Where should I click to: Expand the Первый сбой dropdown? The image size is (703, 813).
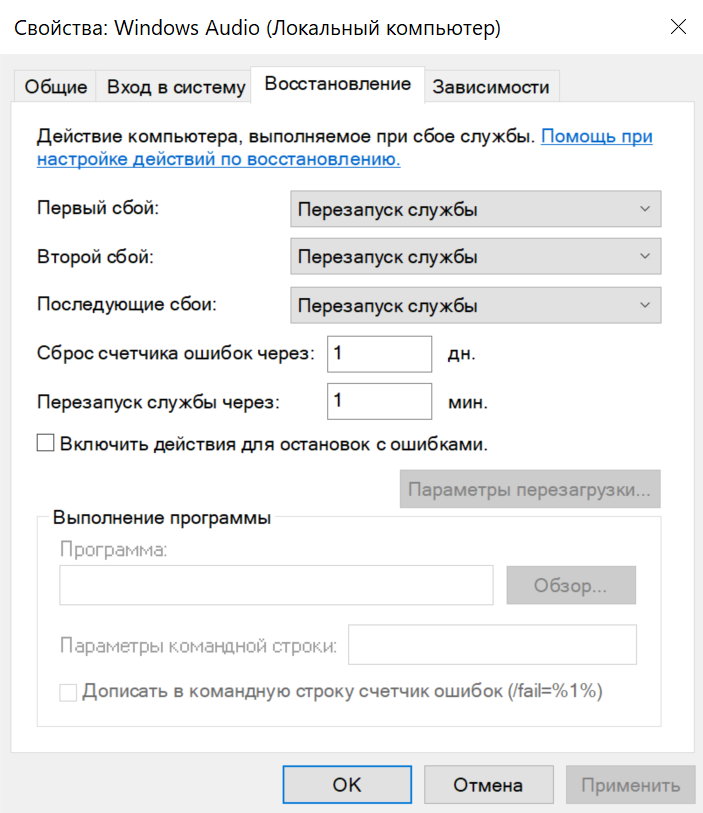(x=475, y=210)
